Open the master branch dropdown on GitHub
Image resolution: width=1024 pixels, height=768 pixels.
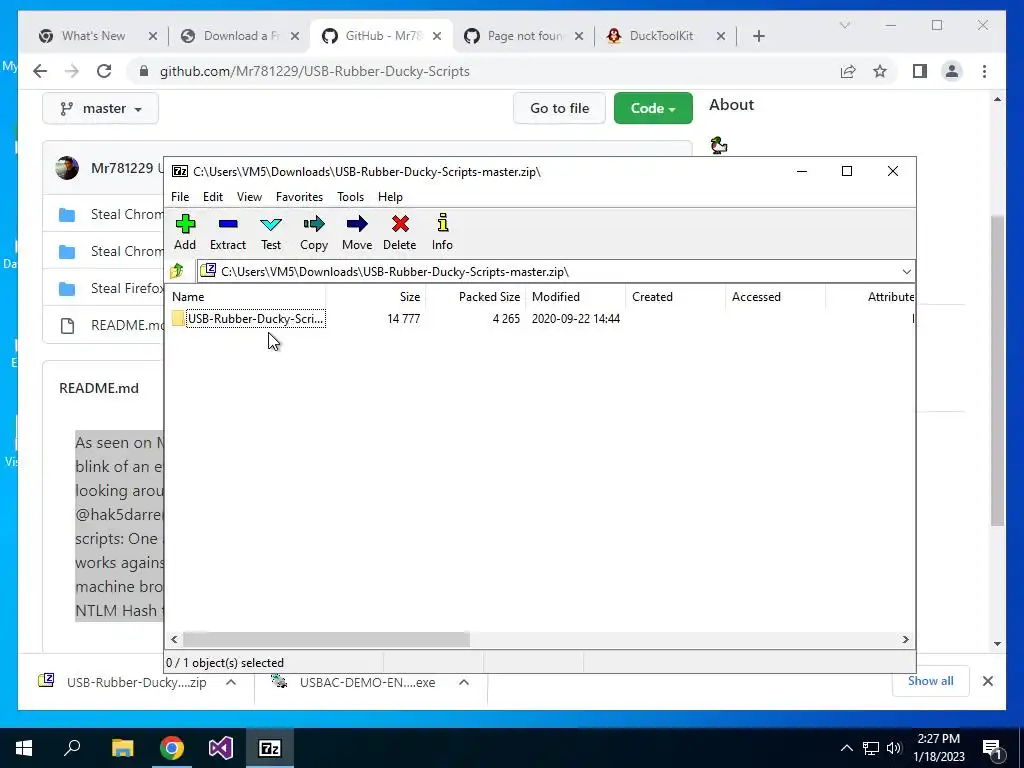[x=101, y=108]
